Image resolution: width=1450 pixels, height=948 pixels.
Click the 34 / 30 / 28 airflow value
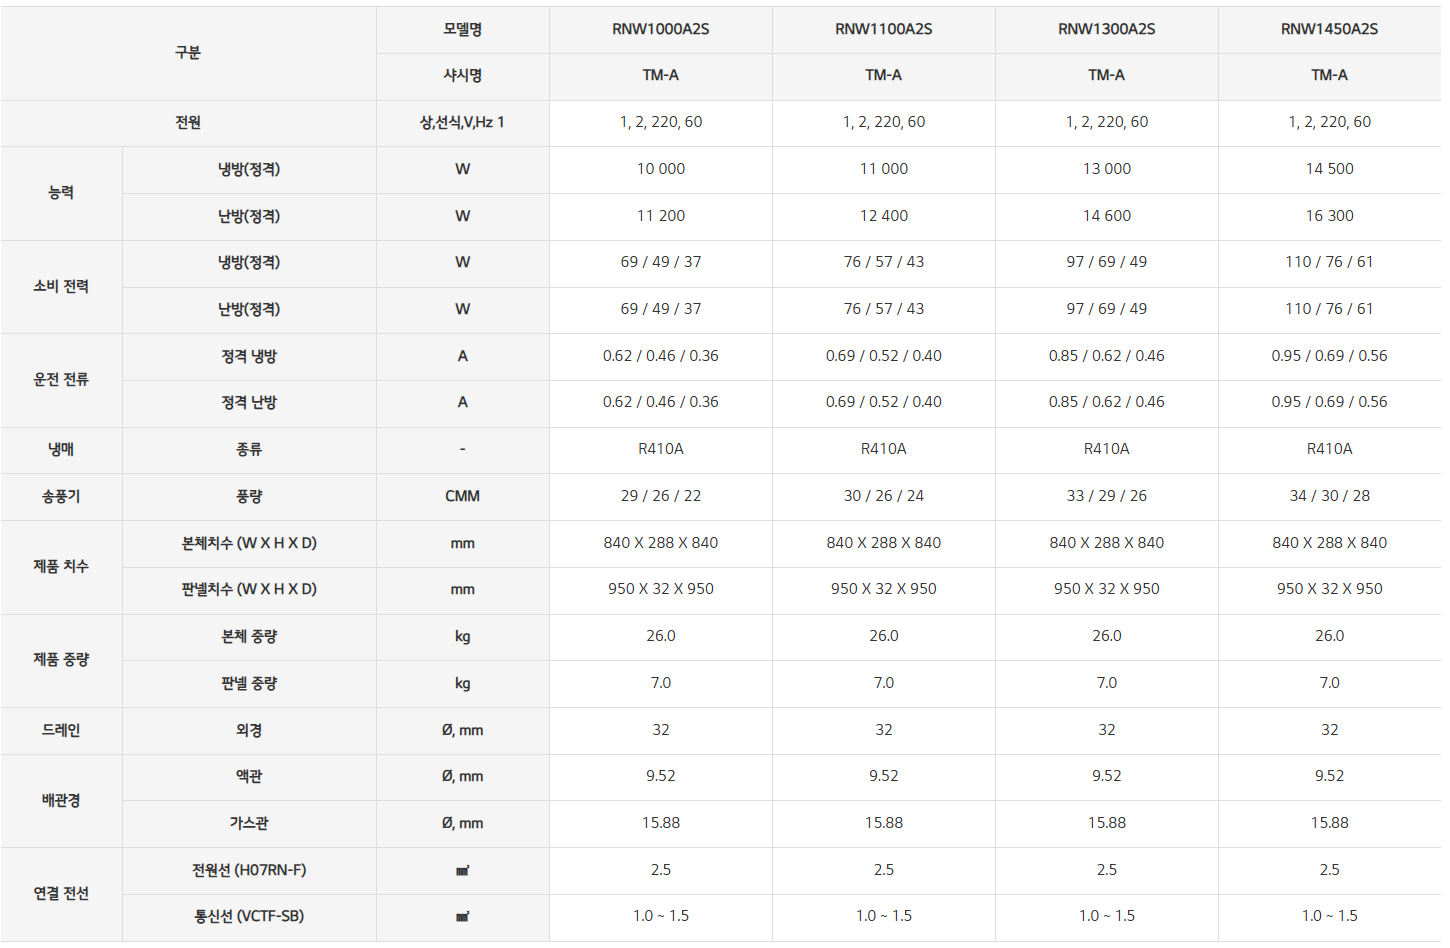coord(1329,496)
